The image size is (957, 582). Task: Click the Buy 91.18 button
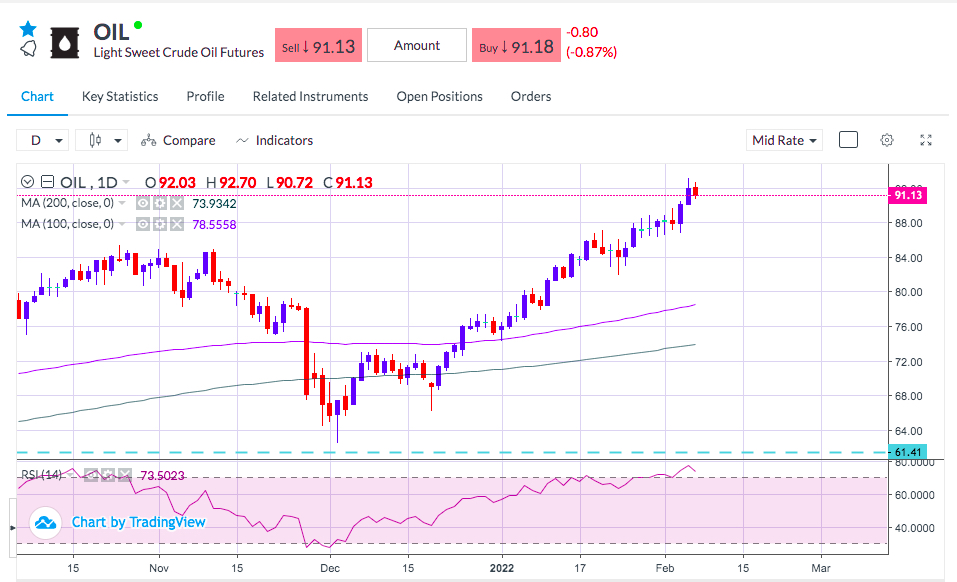[x=516, y=45]
